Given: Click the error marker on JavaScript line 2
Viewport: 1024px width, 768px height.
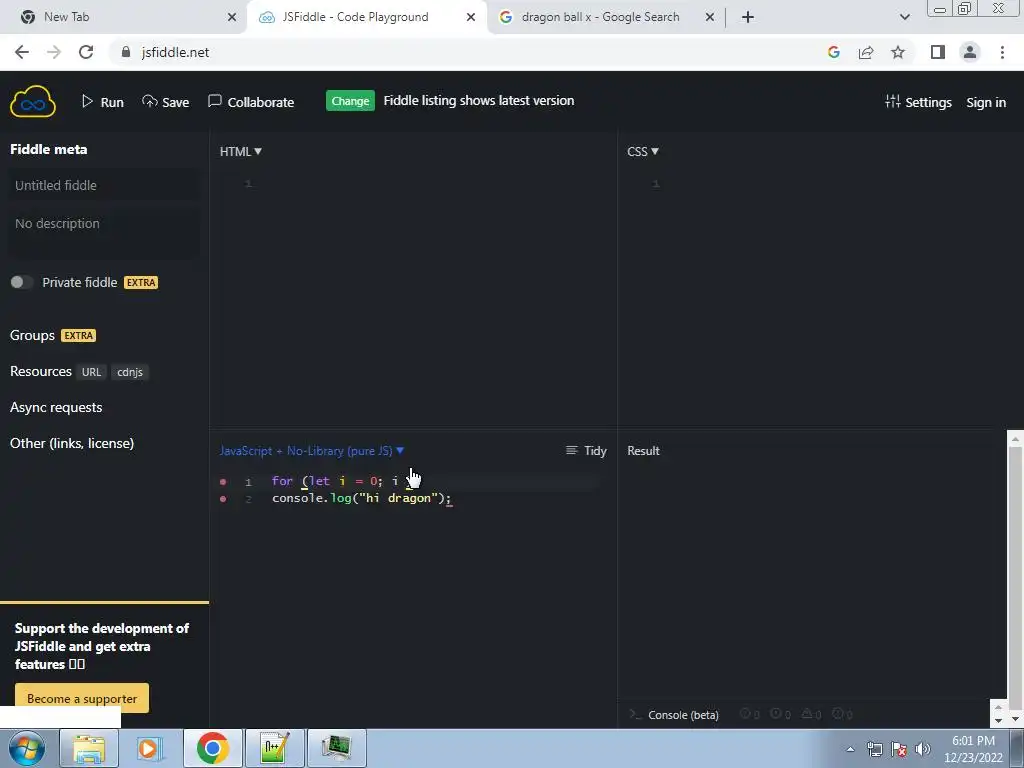Looking at the screenshot, I should [x=223, y=498].
